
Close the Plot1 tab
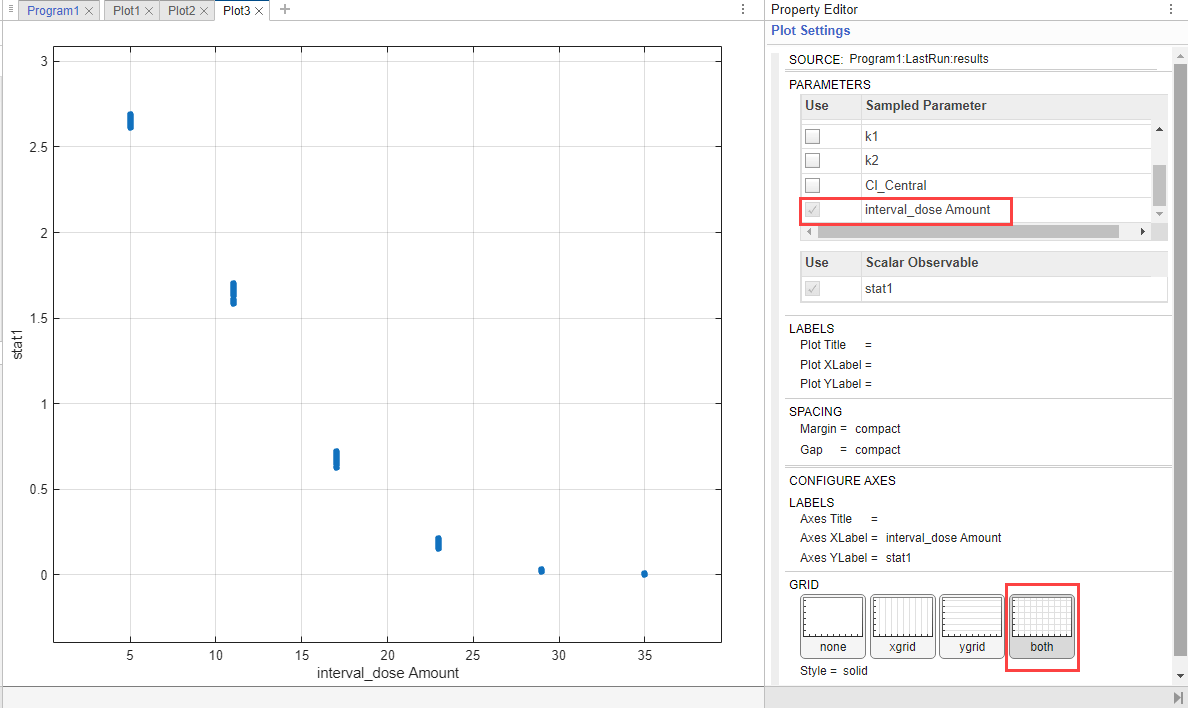149,11
